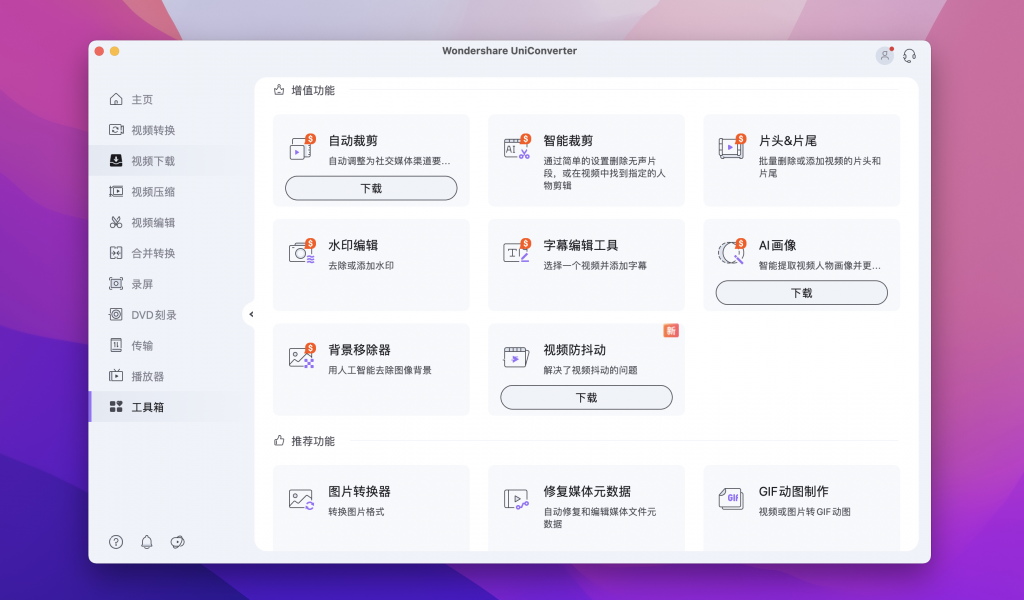1024x600 pixels.
Task: Show notifications via the bell icon
Action: click(146, 541)
